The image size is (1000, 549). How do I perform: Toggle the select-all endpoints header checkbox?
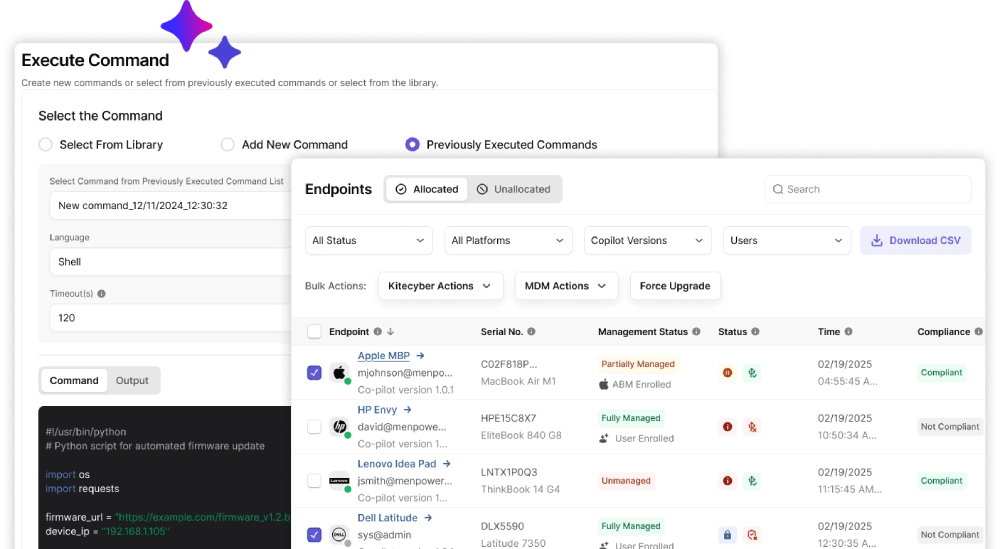[314, 332]
